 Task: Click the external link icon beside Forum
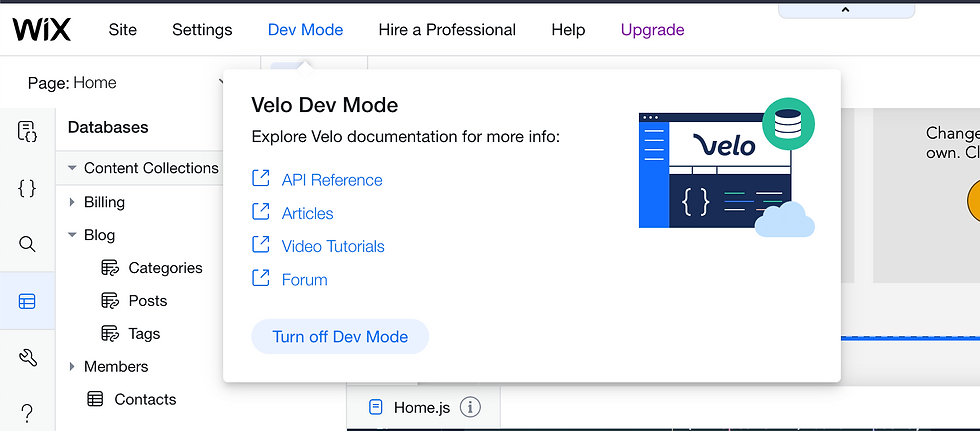click(x=261, y=278)
